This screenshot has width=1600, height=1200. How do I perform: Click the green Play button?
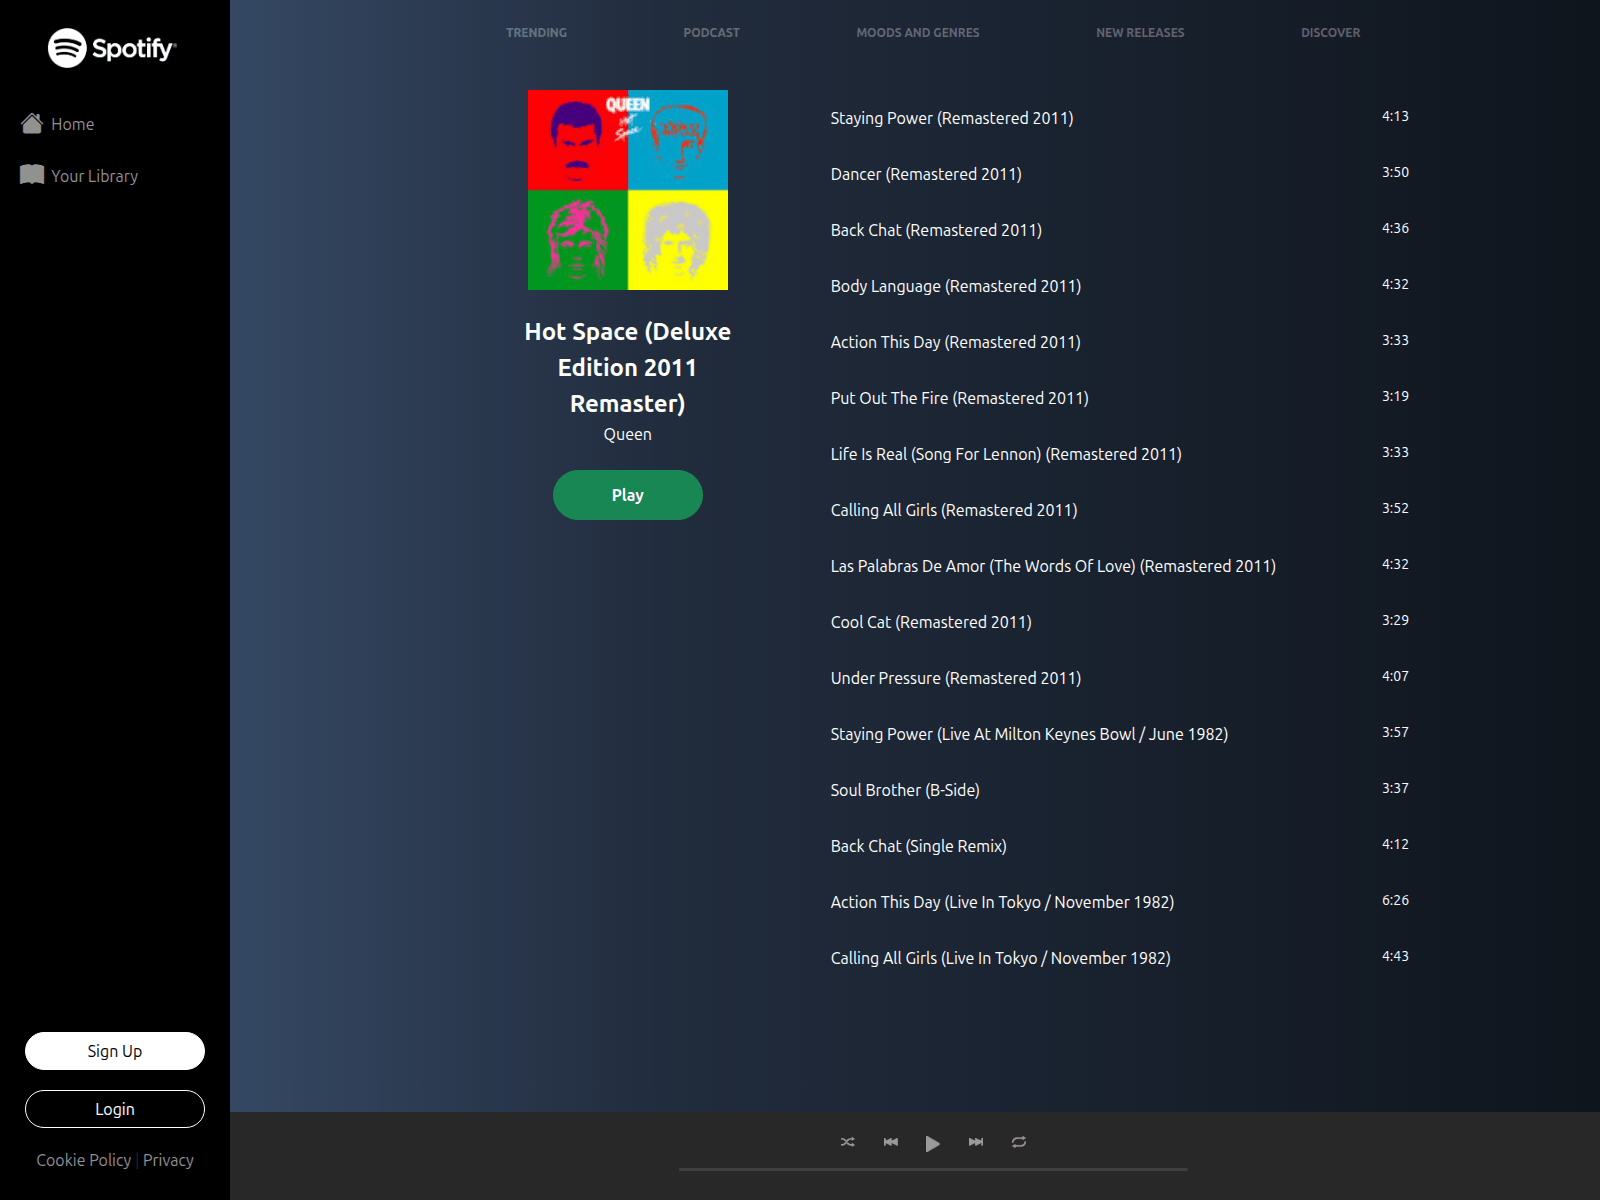628,495
